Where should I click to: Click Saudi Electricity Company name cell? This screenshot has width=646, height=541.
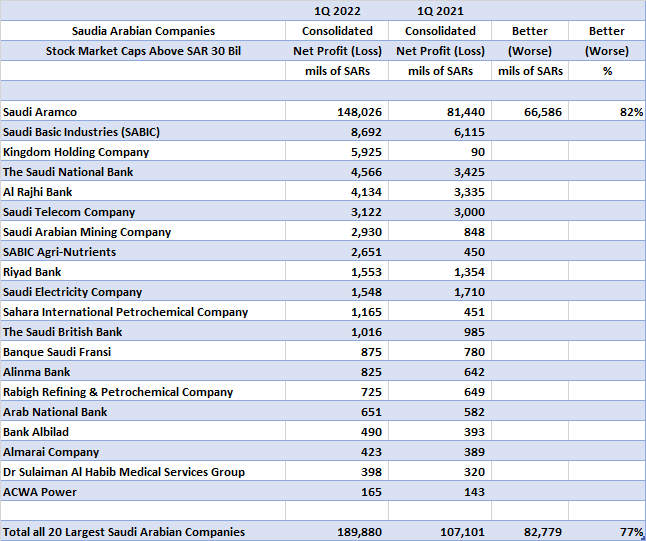tap(143, 291)
